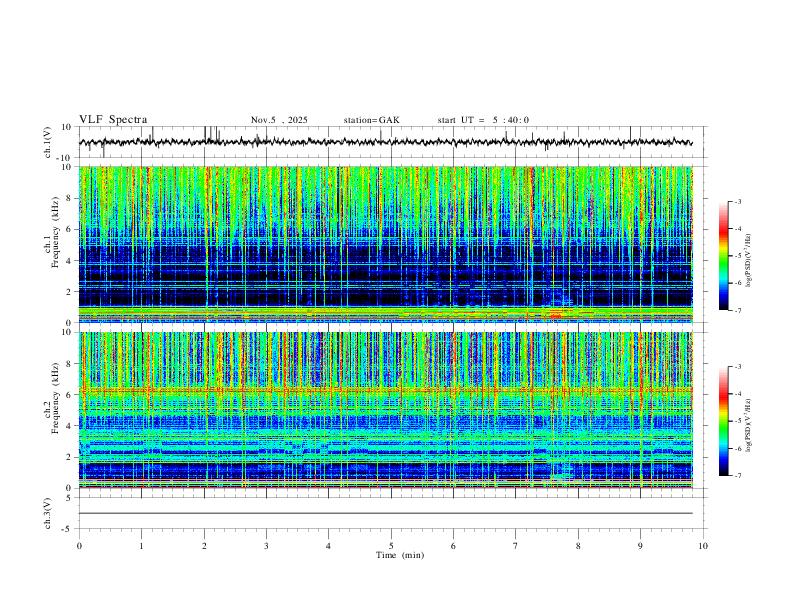Click inside the ch.1 spectrogram panel

pos(385,244)
